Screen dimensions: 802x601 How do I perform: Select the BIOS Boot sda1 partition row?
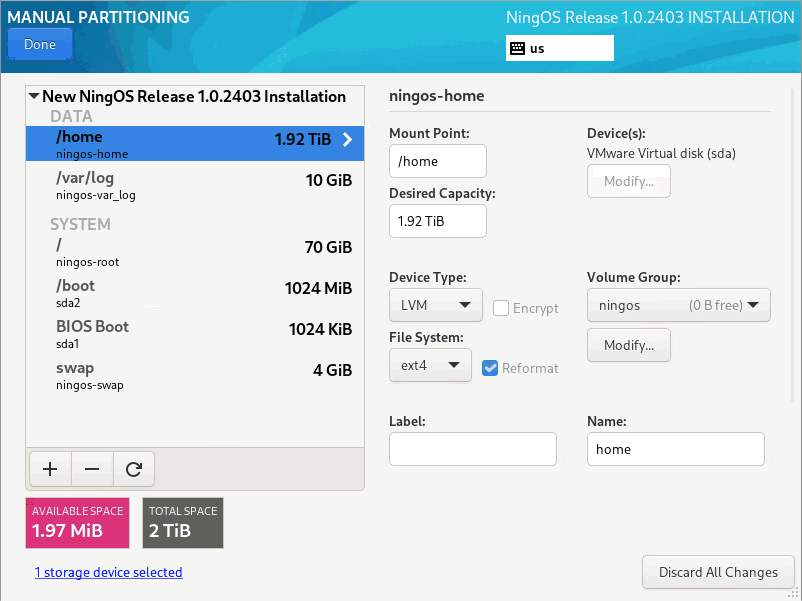(x=195, y=334)
